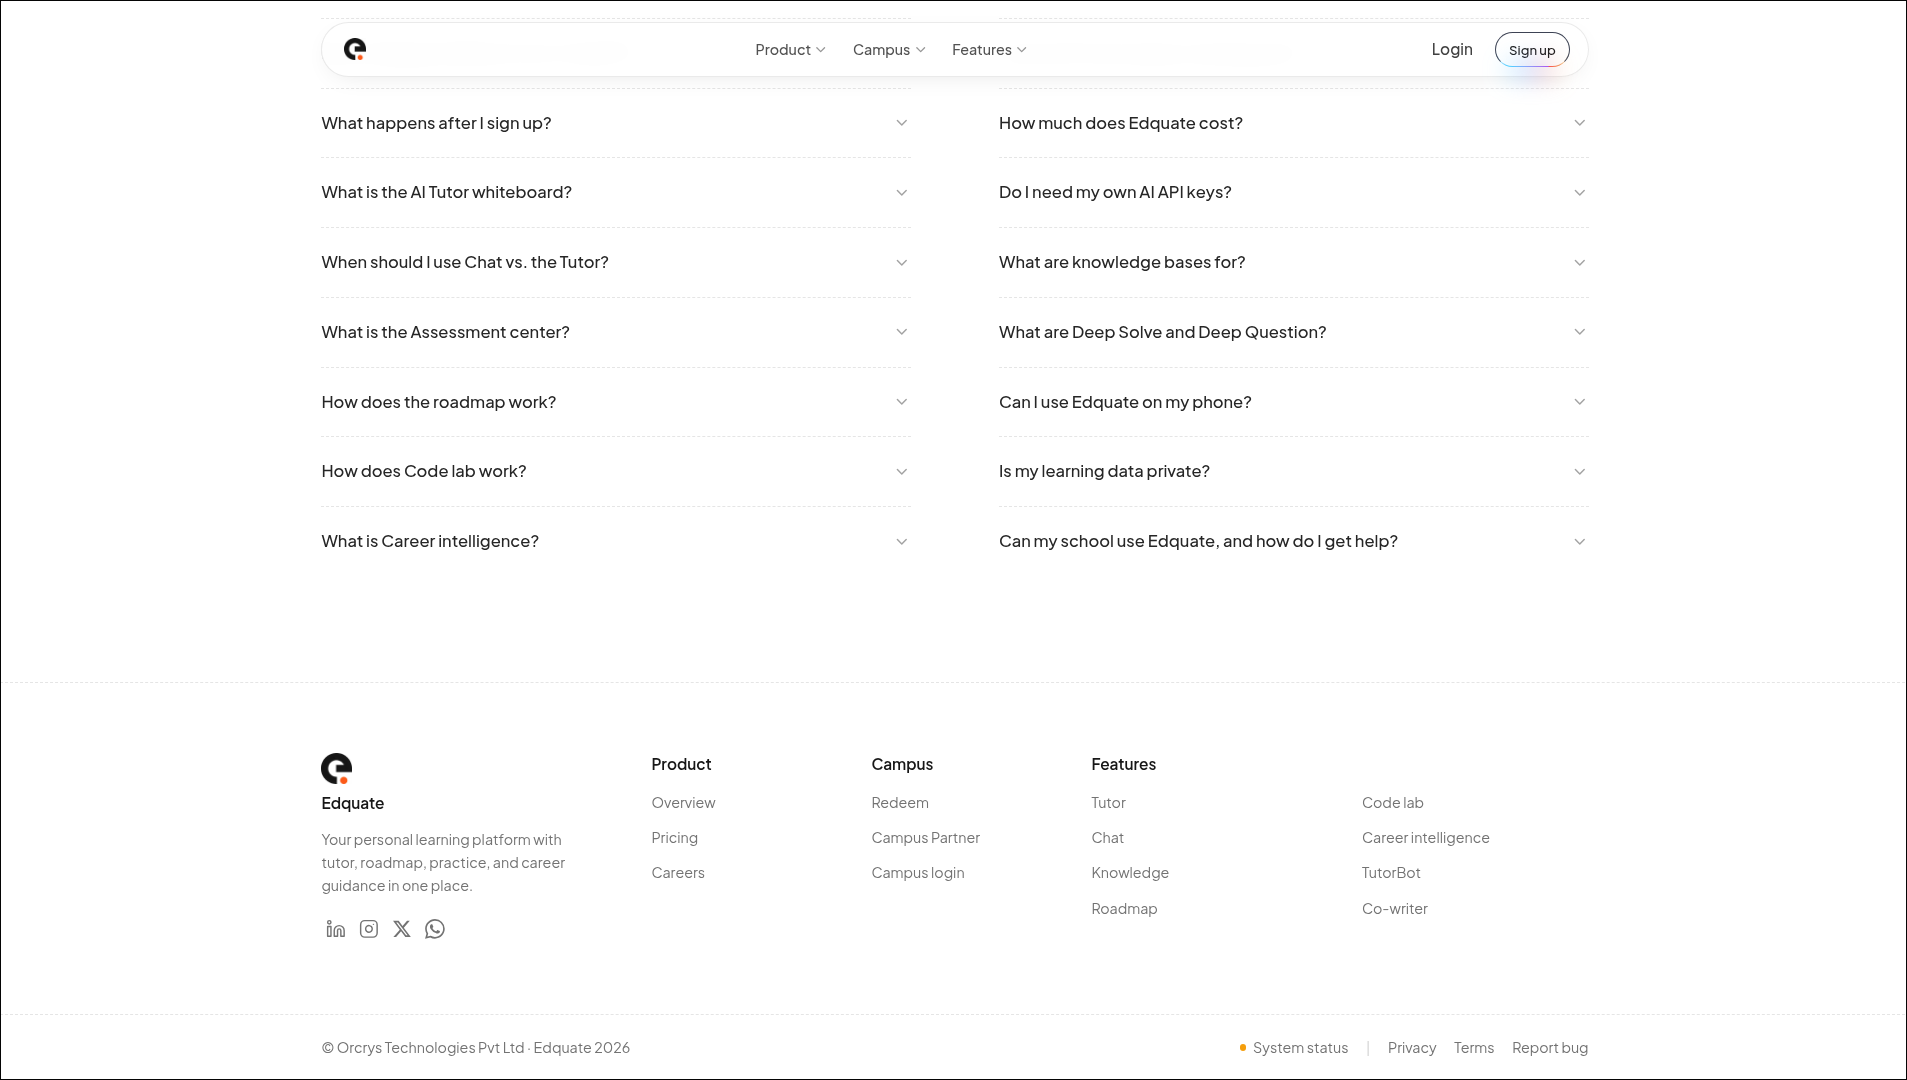
Task: Click the Orcrys Technologies copyright text
Action: 475,1048
